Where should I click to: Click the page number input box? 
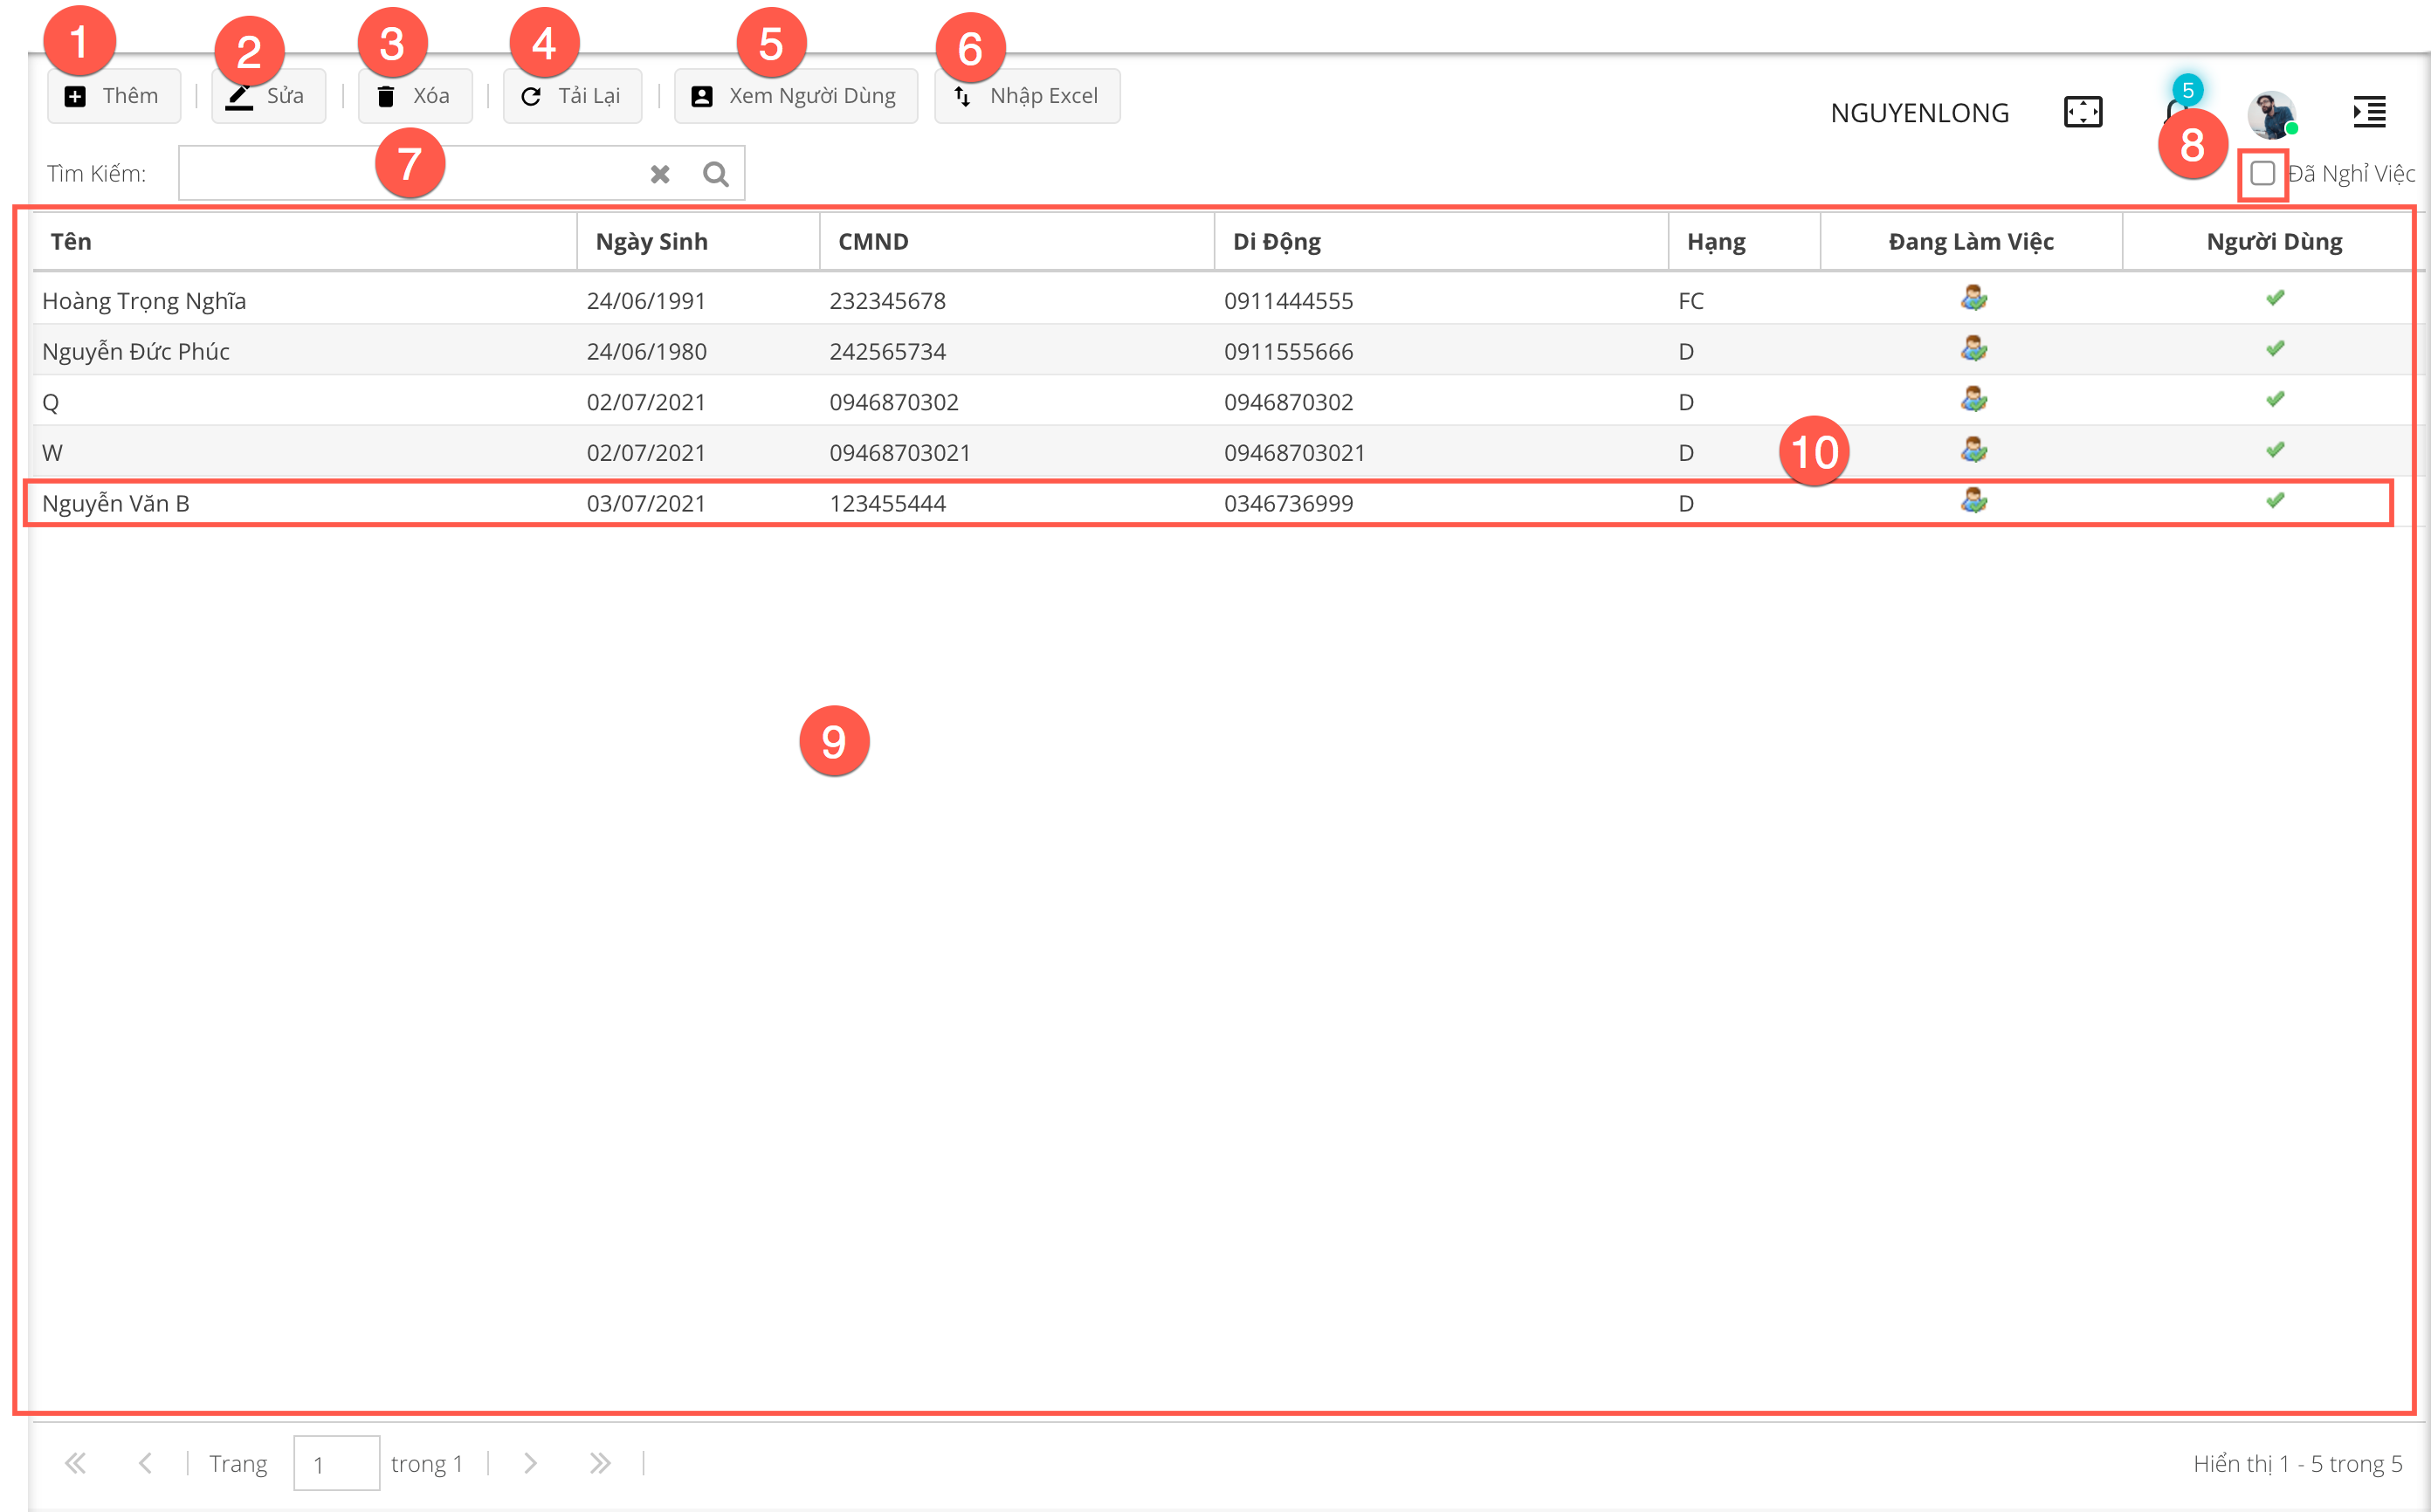click(x=336, y=1463)
